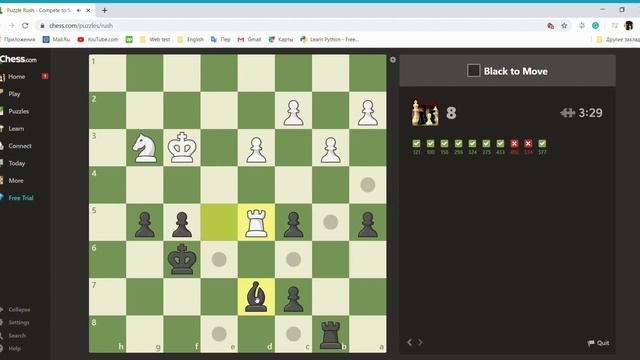Click the white knight on g3
Viewport: 640px width, 360px height.
[x=144, y=148]
